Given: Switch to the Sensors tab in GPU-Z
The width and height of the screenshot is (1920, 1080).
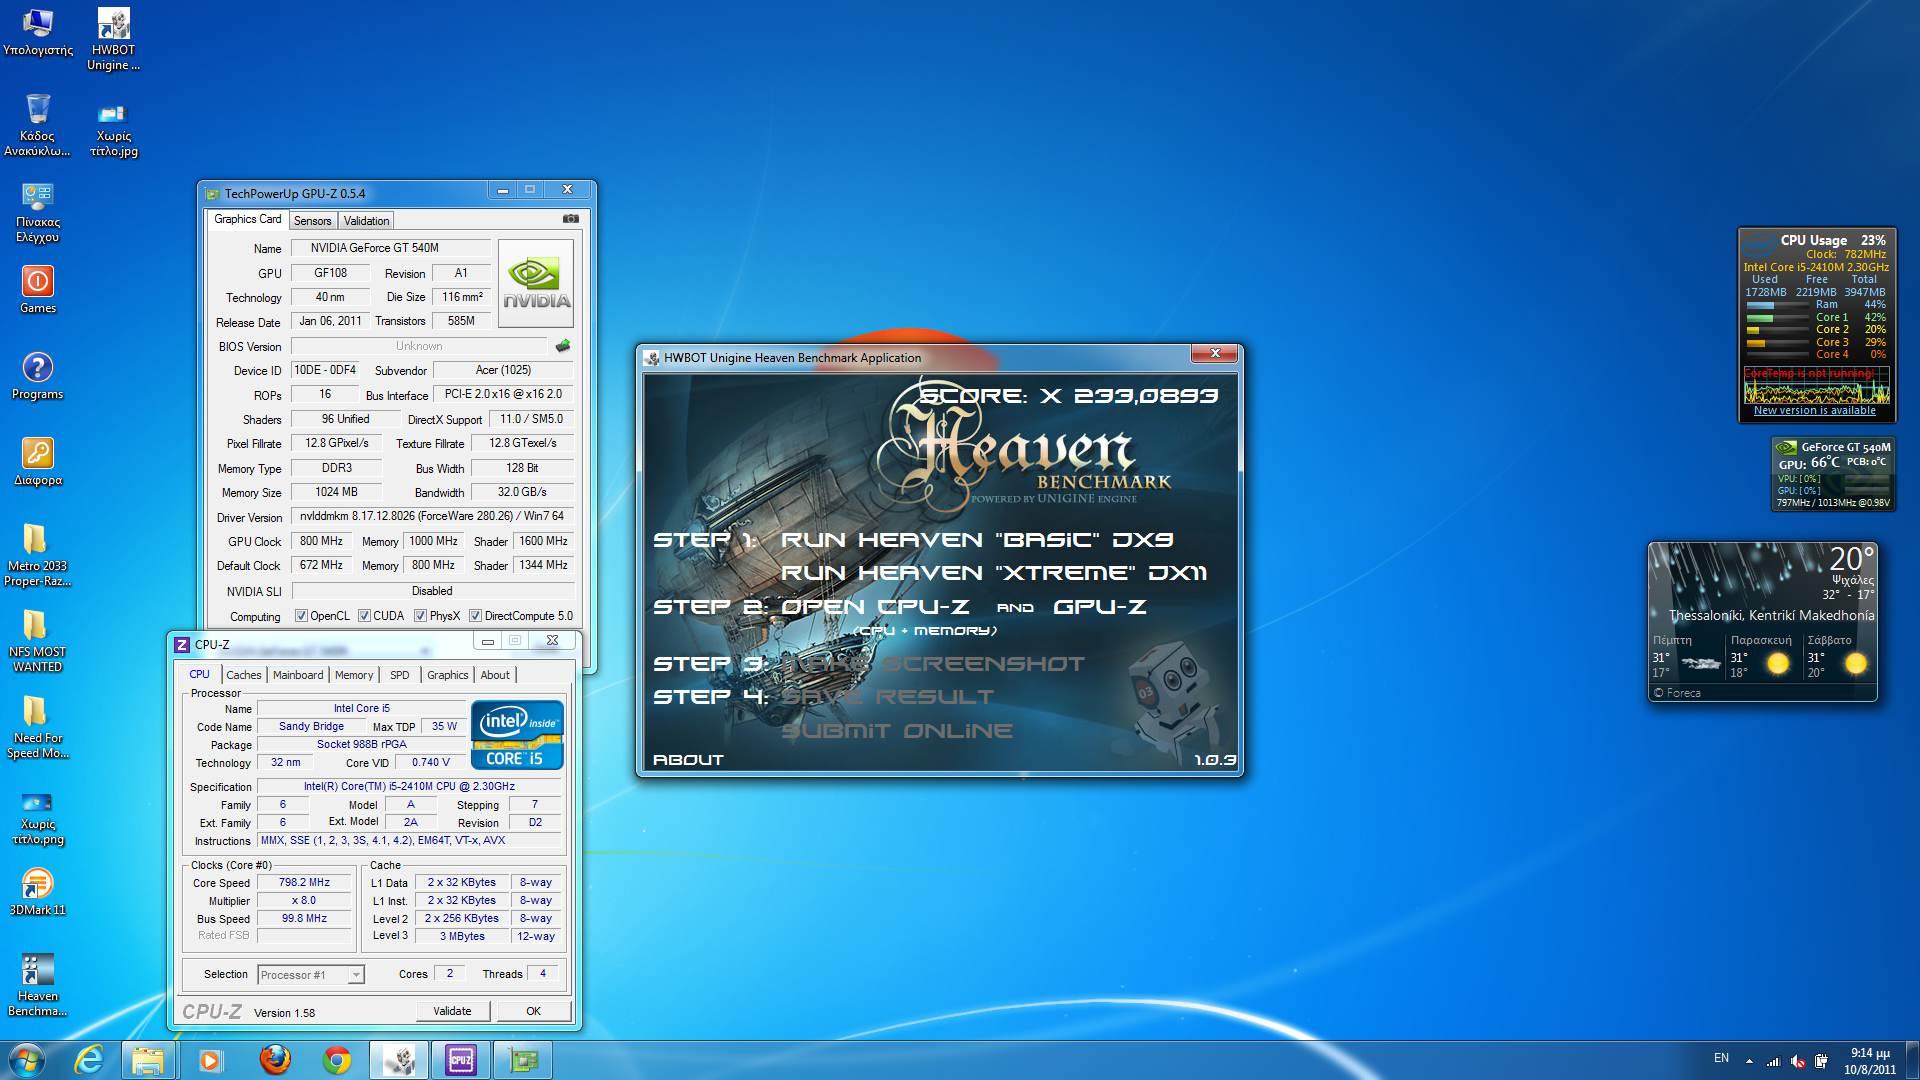Looking at the screenshot, I should (x=312, y=221).
